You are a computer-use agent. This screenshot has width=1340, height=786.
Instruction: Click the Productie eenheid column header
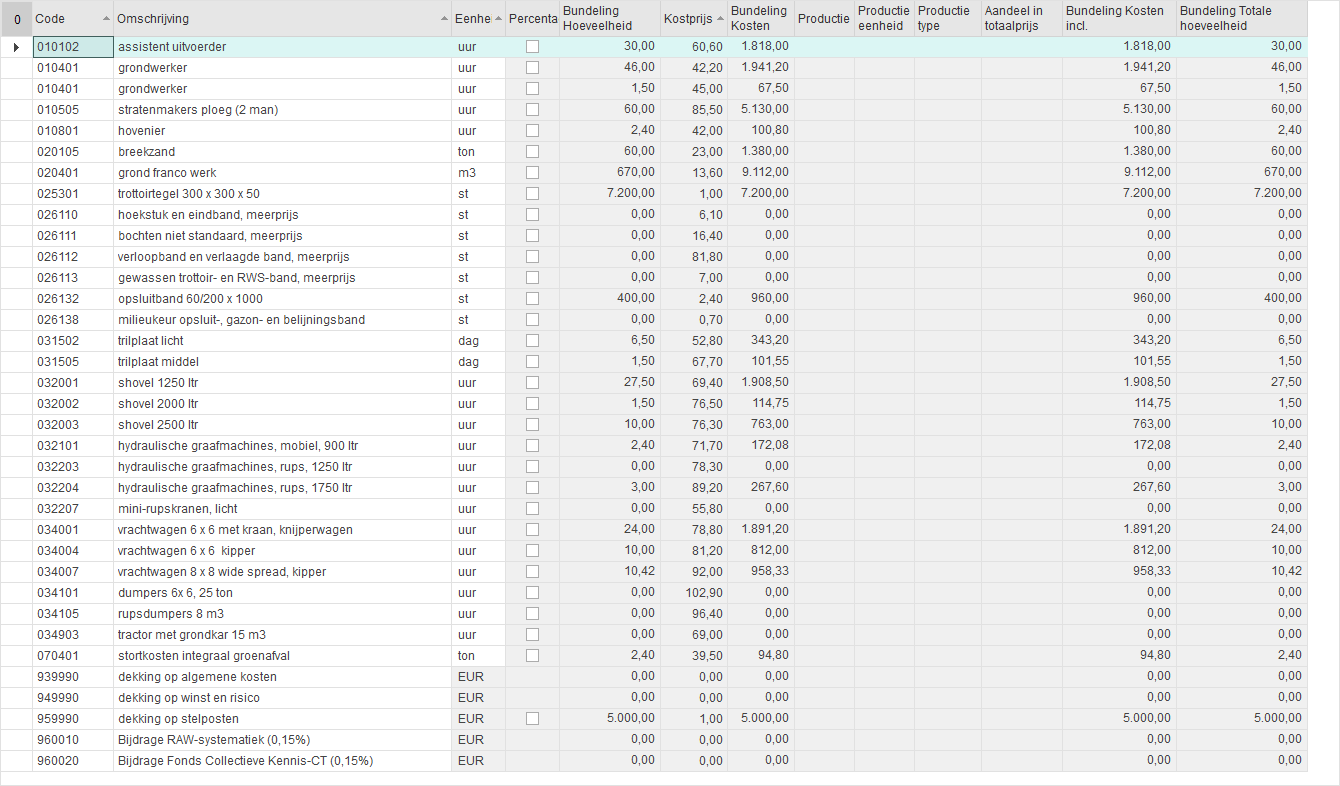[884, 19]
